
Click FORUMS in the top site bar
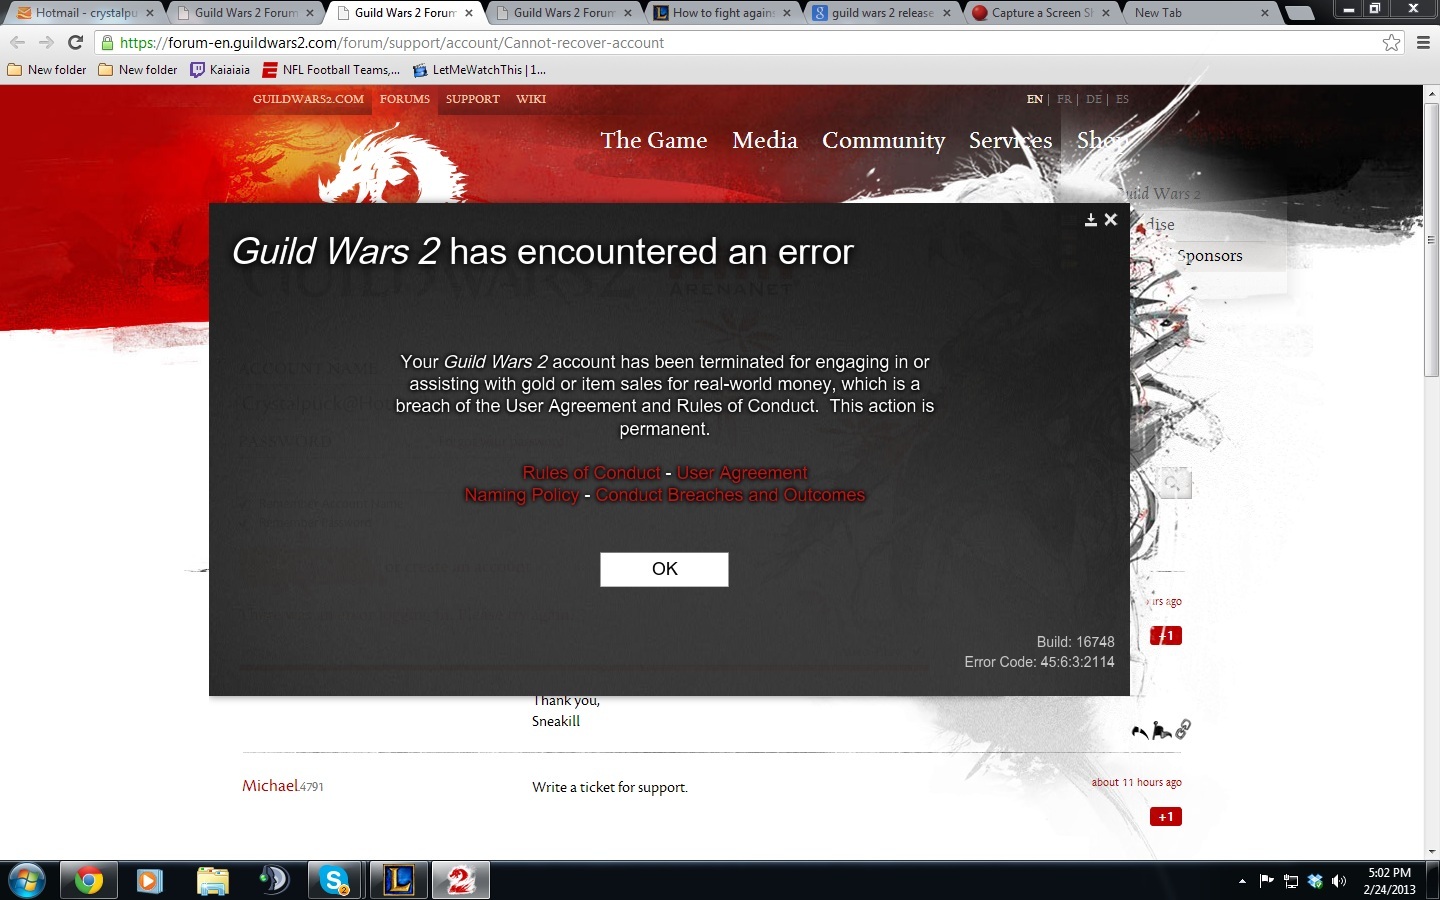[405, 99]
